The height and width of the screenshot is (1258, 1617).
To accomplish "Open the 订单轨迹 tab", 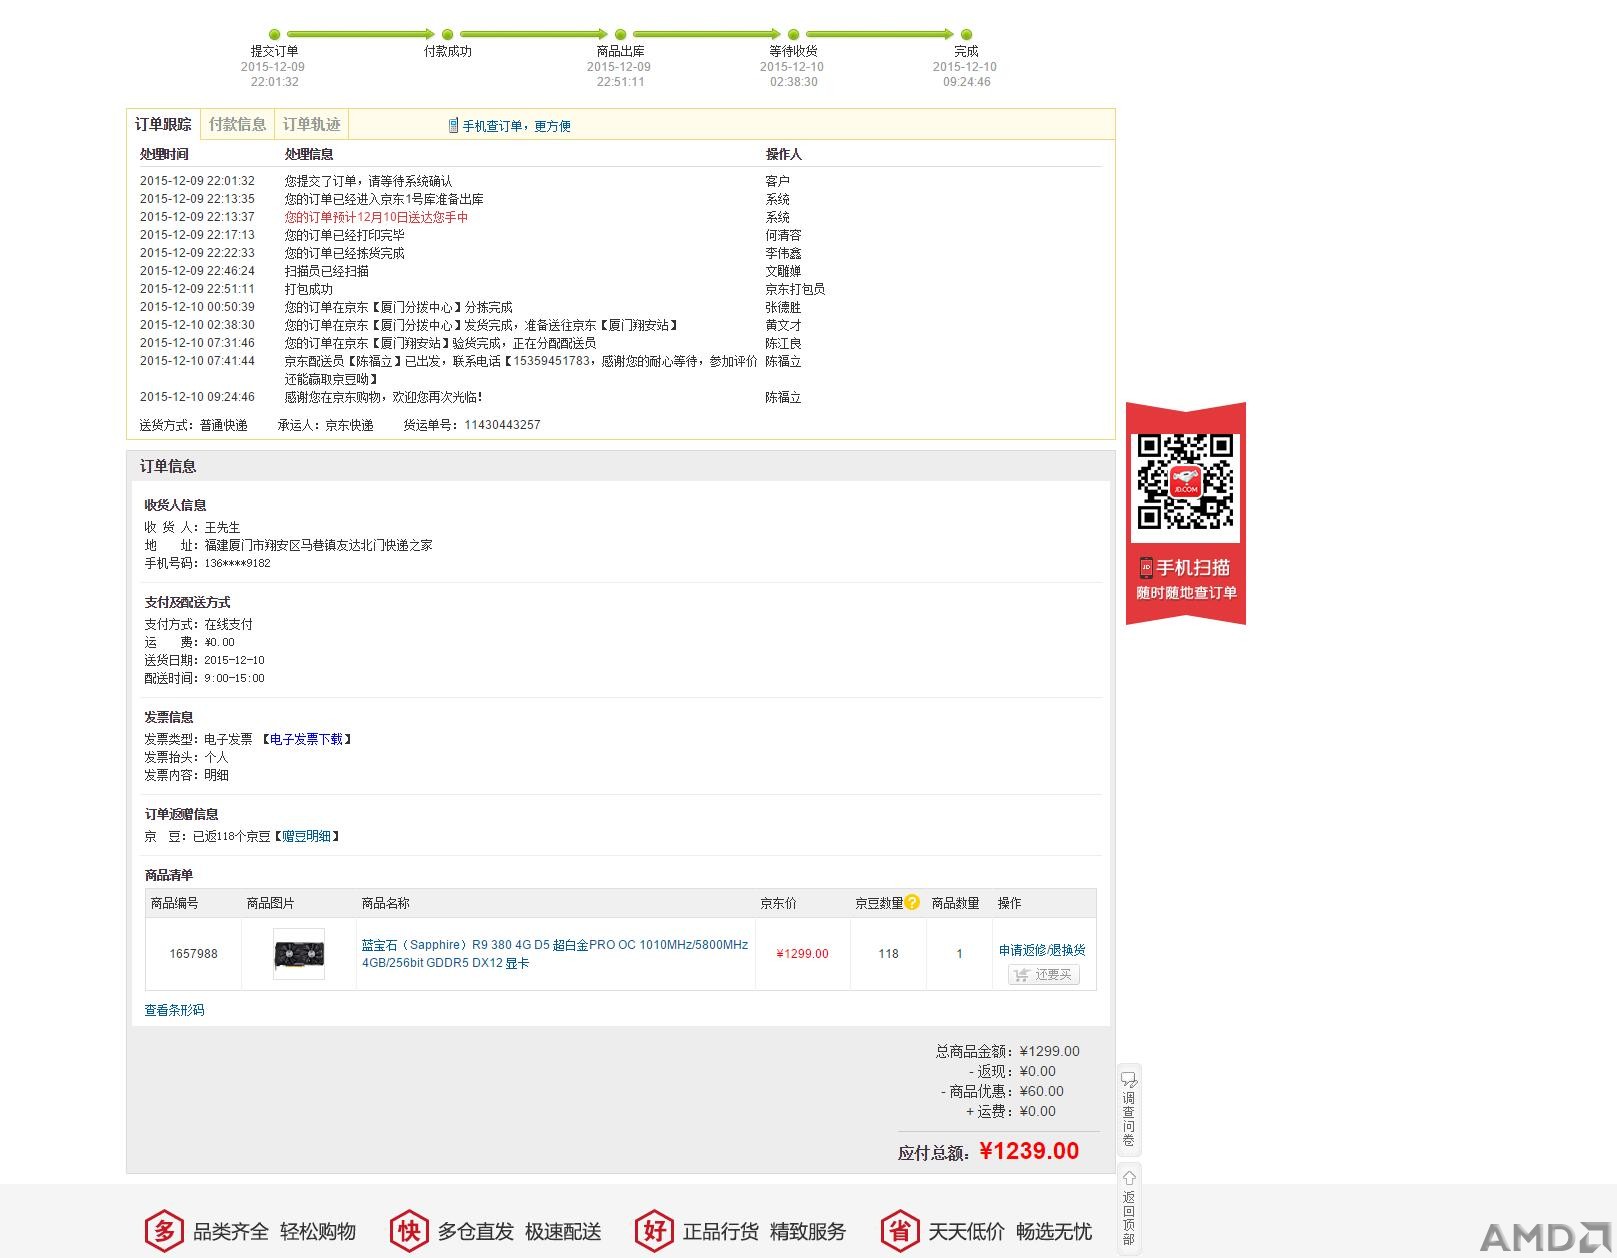I will [x=311, y=124].
